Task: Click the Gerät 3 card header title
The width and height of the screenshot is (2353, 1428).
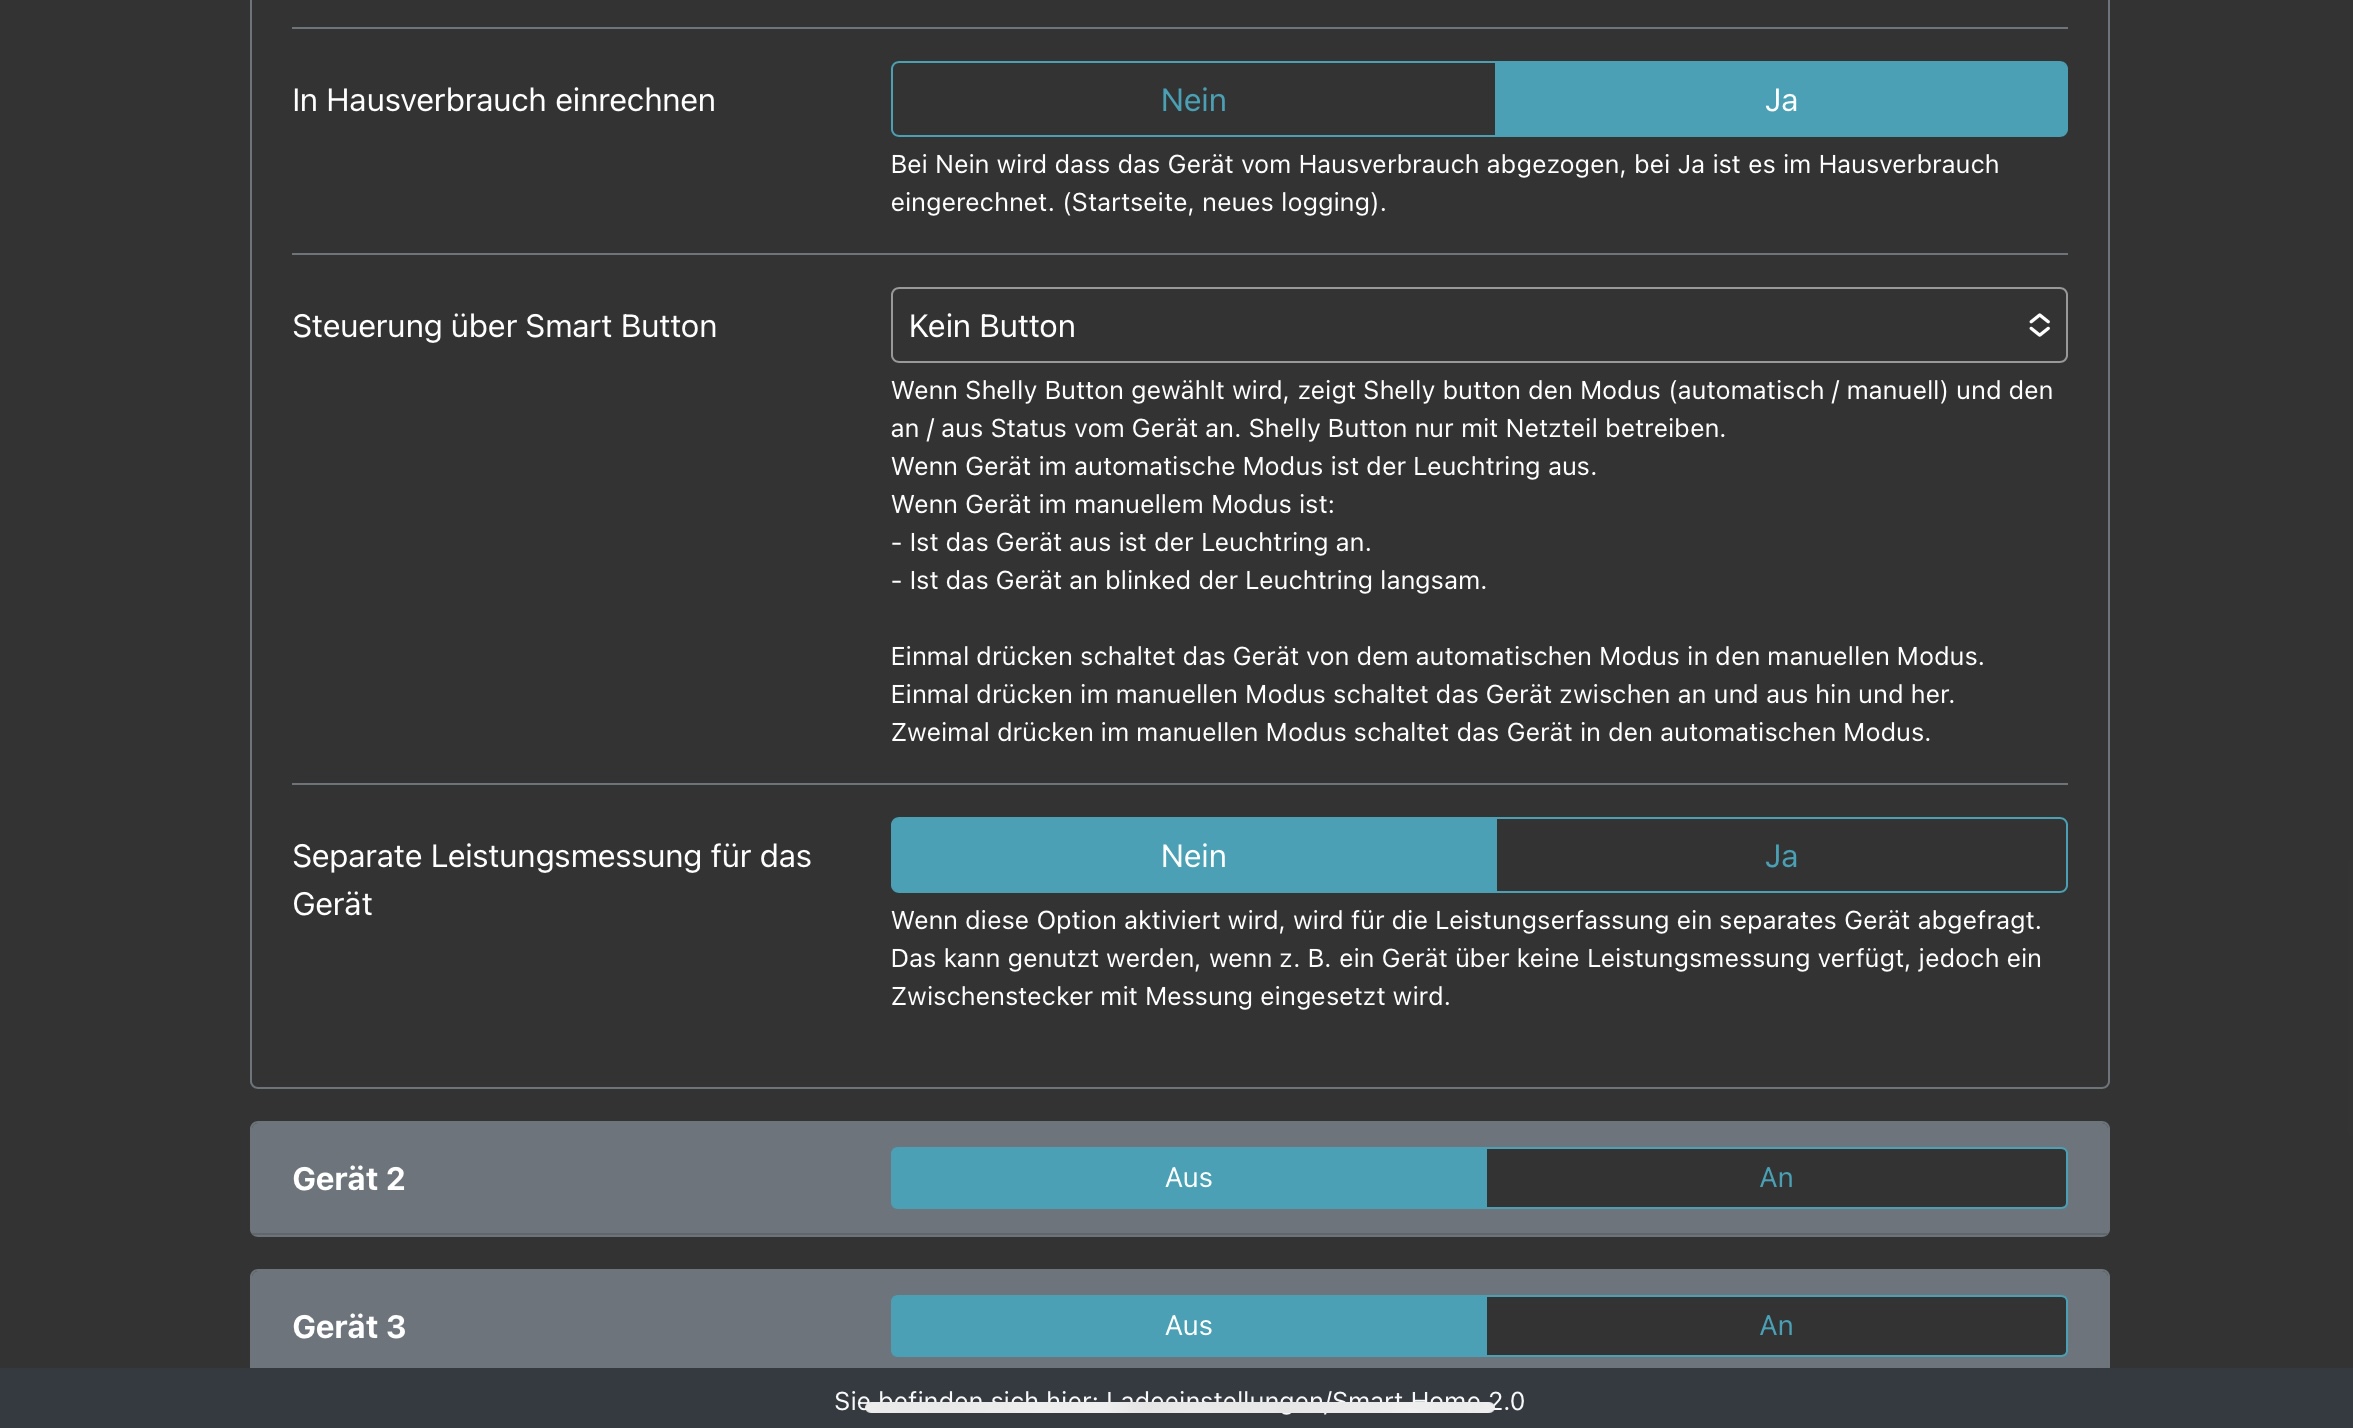Action: coord(348,1327)
